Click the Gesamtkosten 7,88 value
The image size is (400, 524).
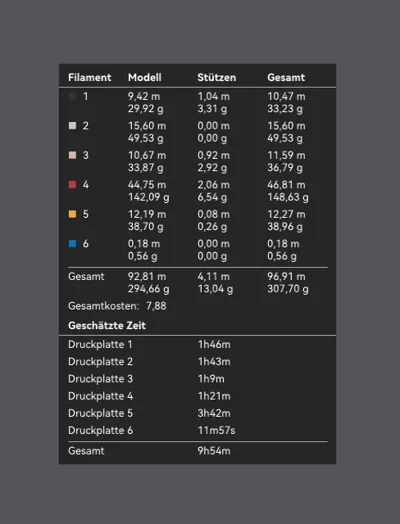156,306
